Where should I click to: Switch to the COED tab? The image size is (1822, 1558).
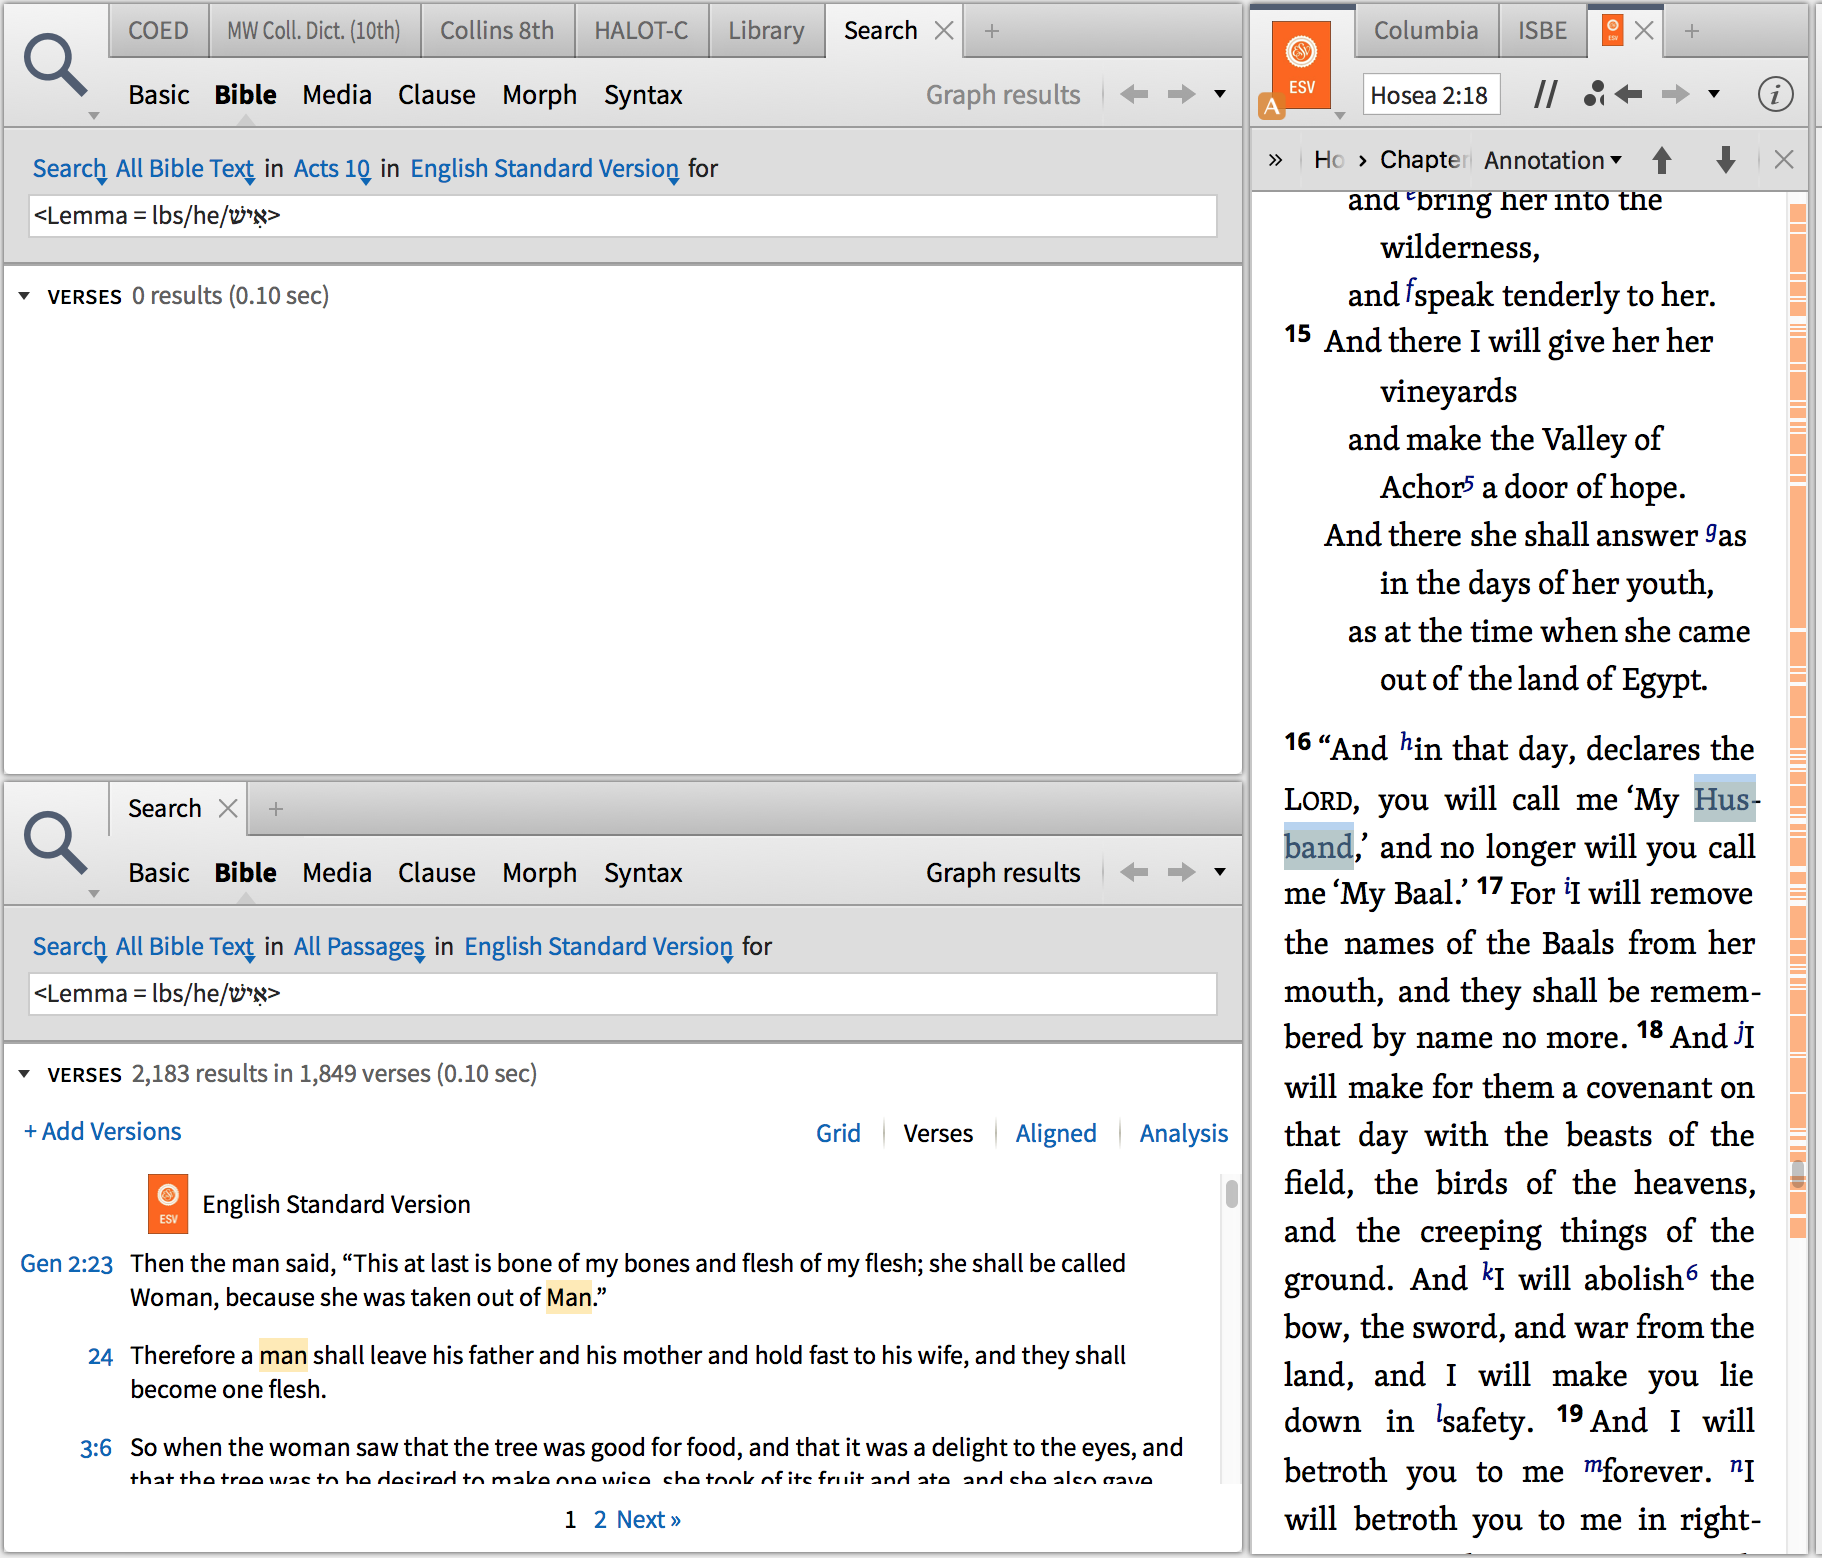coord(158,31)
